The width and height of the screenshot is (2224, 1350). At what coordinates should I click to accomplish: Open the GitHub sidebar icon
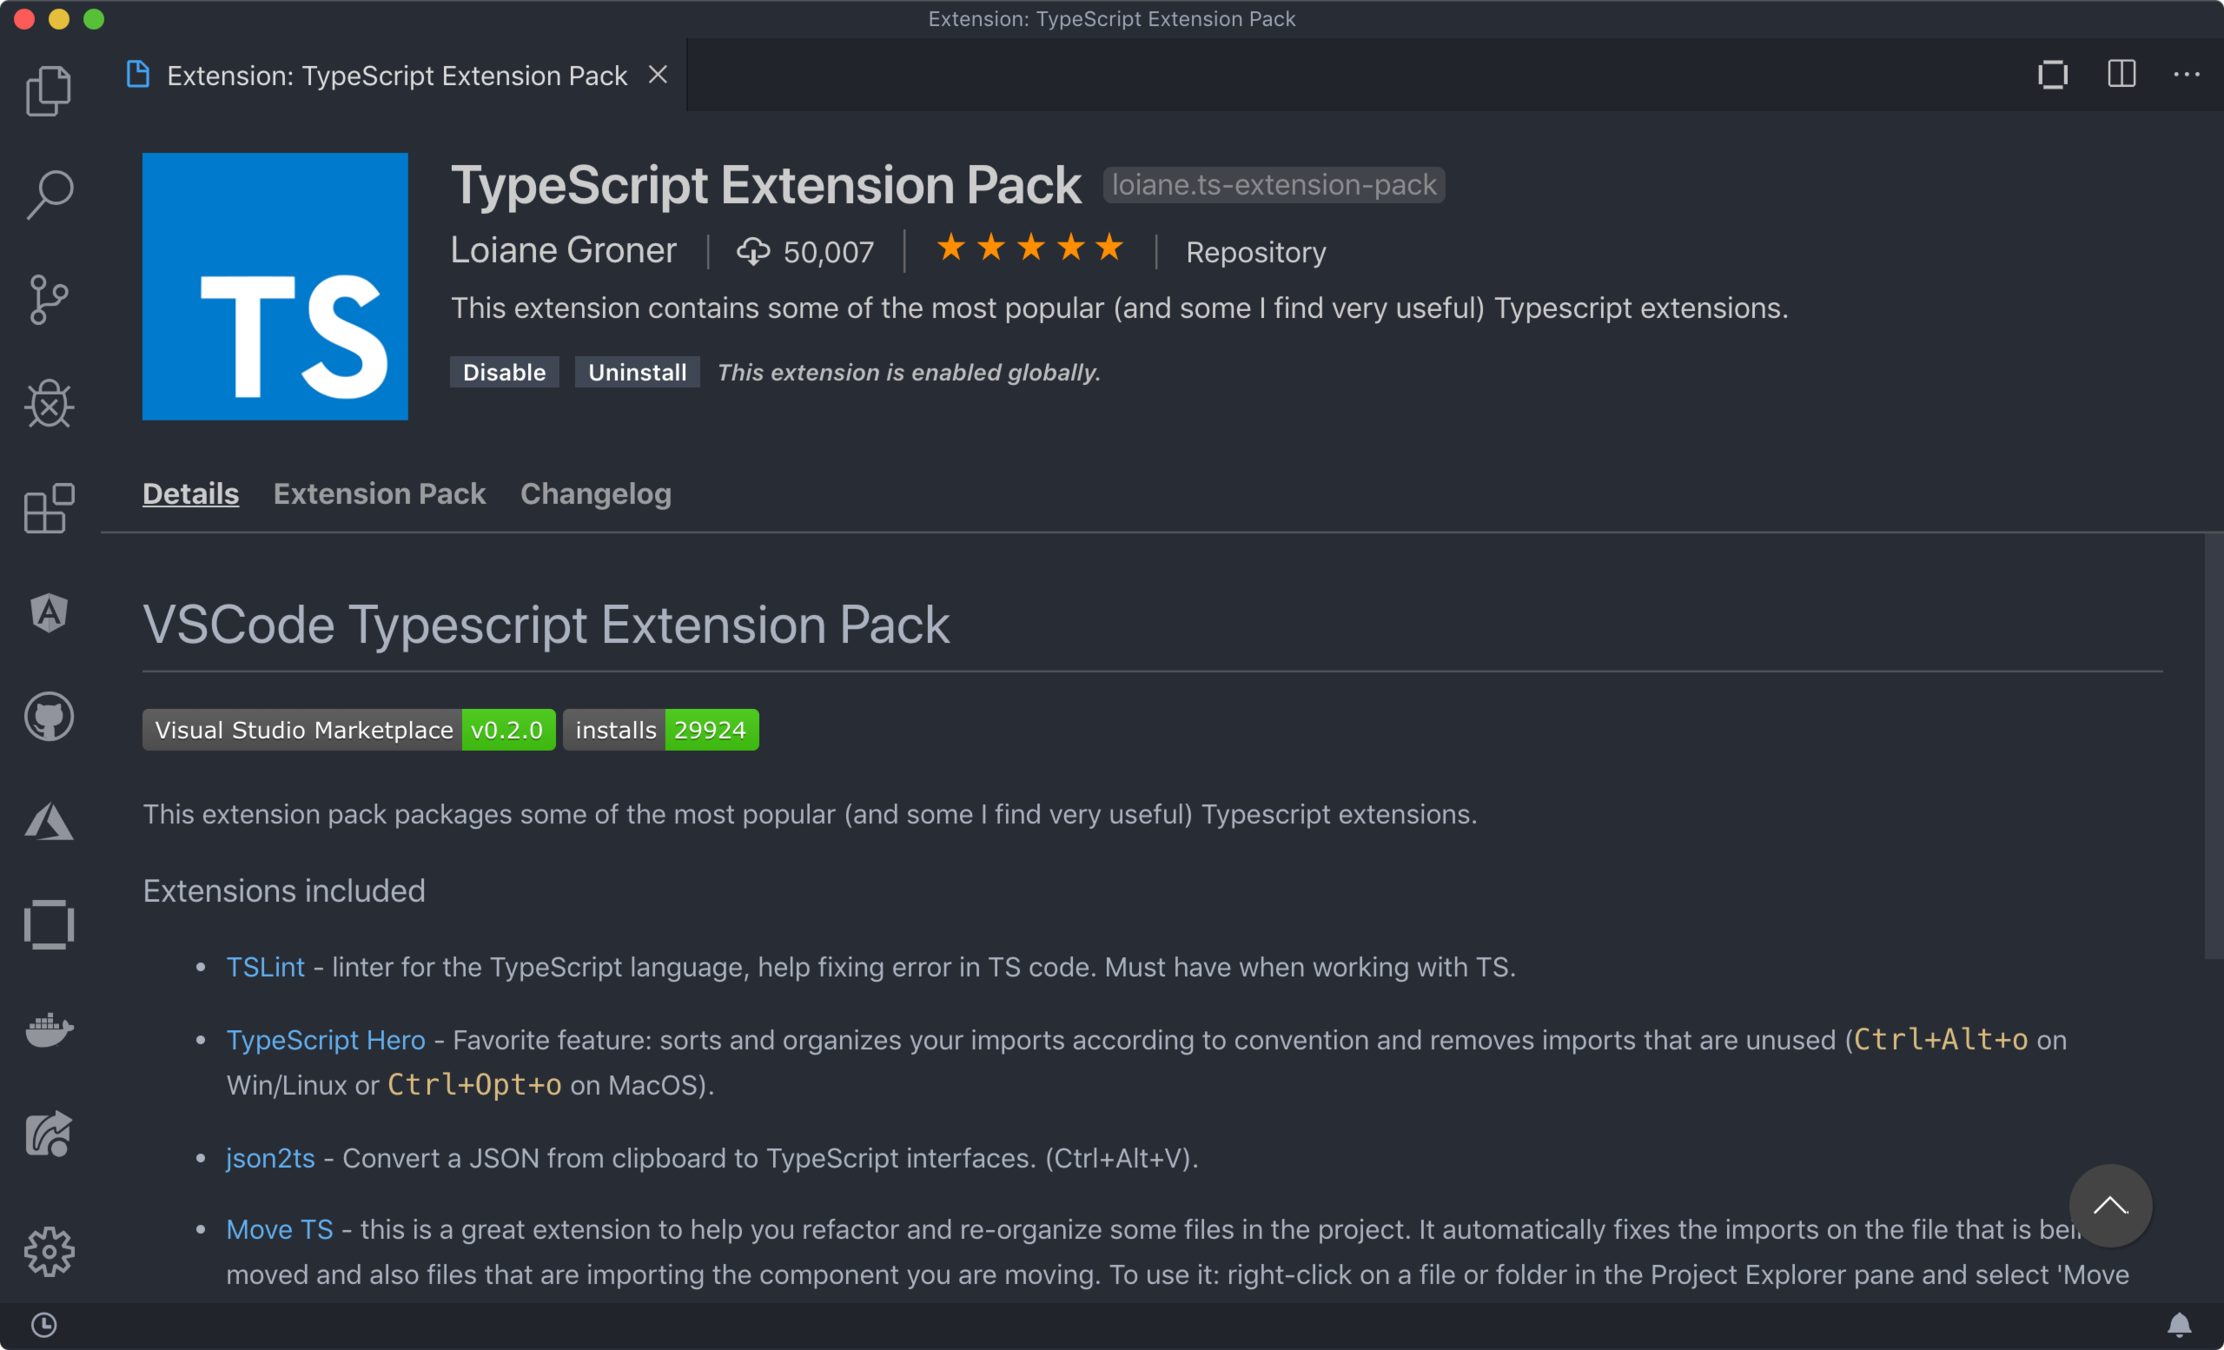tap(48, 717)
